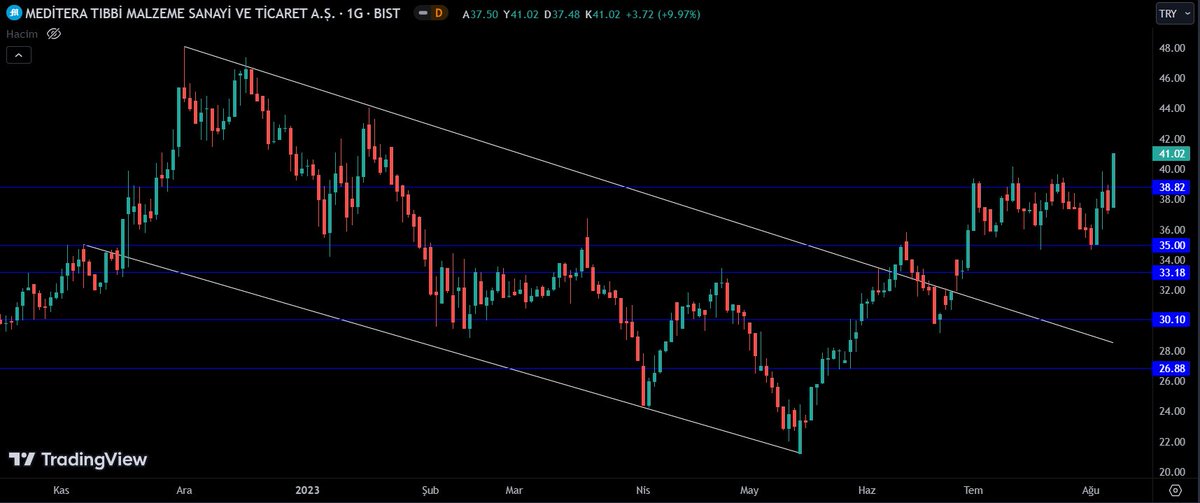This screenshot has width=1200, height=503.
Task: Click the 24.00 price axis label
Action: pyautogui.click(x=1170, y=411)
